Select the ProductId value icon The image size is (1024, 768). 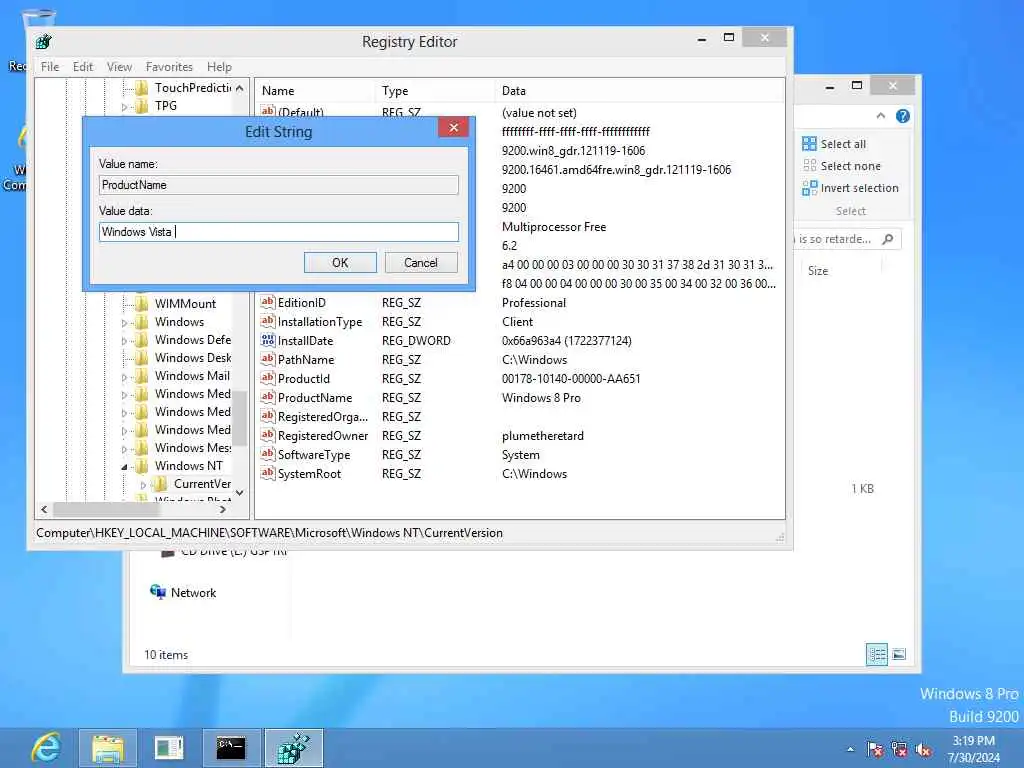(x=268, y=378)
